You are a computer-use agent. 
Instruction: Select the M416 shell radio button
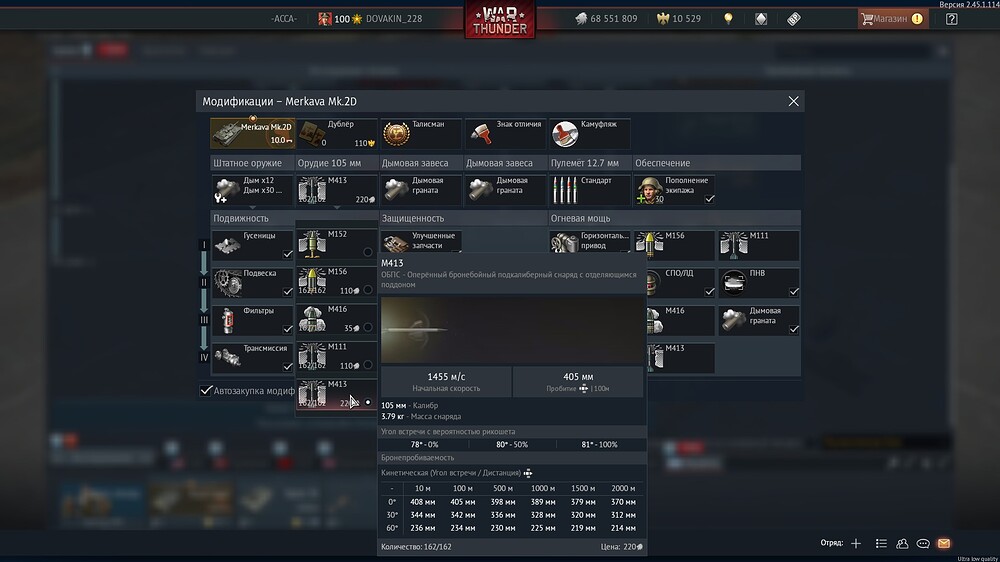tap(368, 327)
